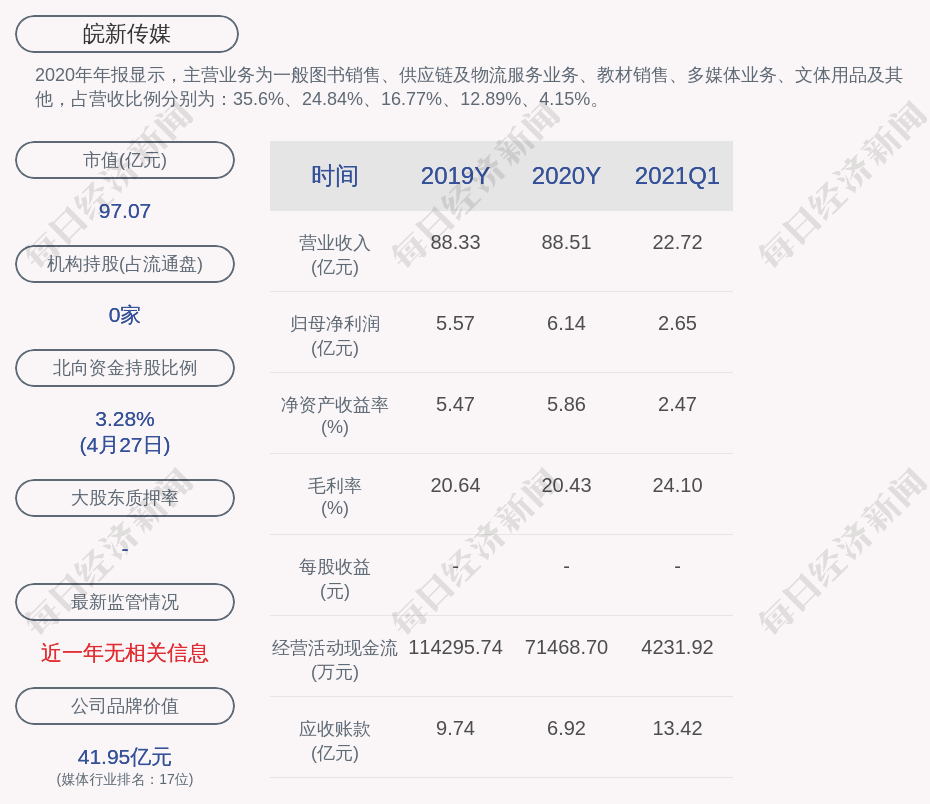The width and height of the screenshot is (930, 804).
Task: Click the 大股东质押率 pill
Action: [x=125, y=498]
